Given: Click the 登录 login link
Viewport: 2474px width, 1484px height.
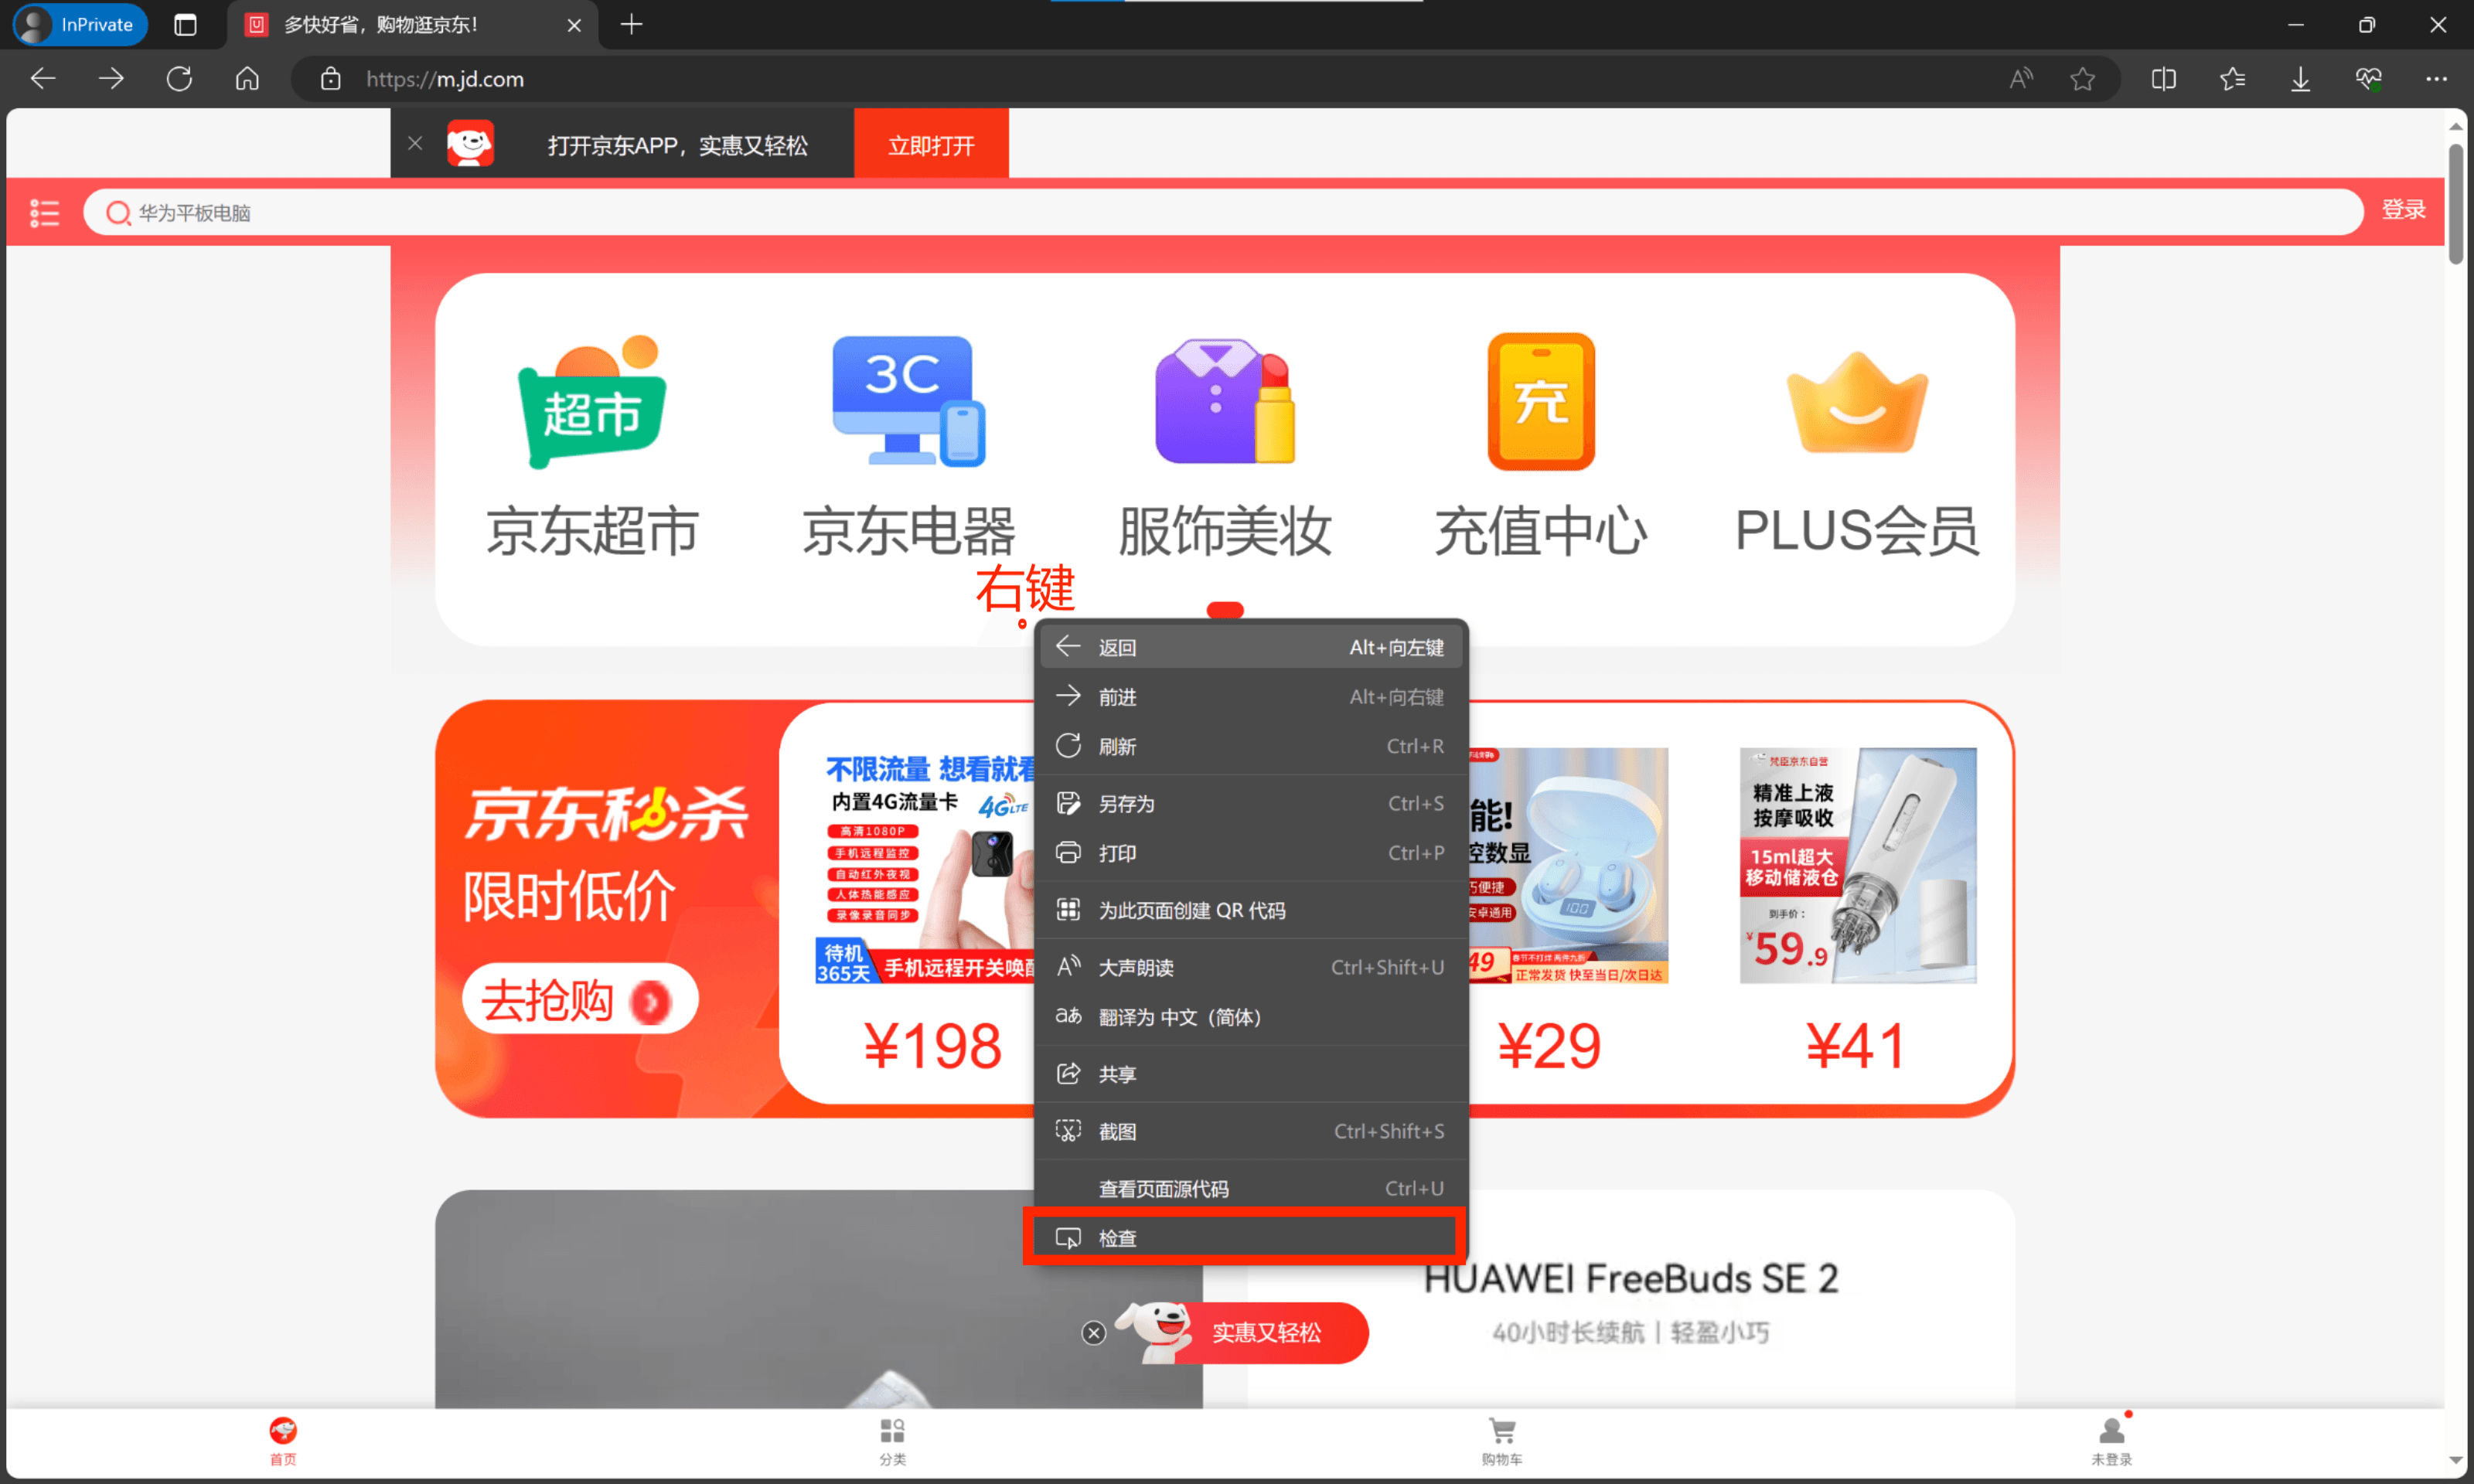Looking at the screenshot, I should pyautogui.click(x=2403, y=210).
